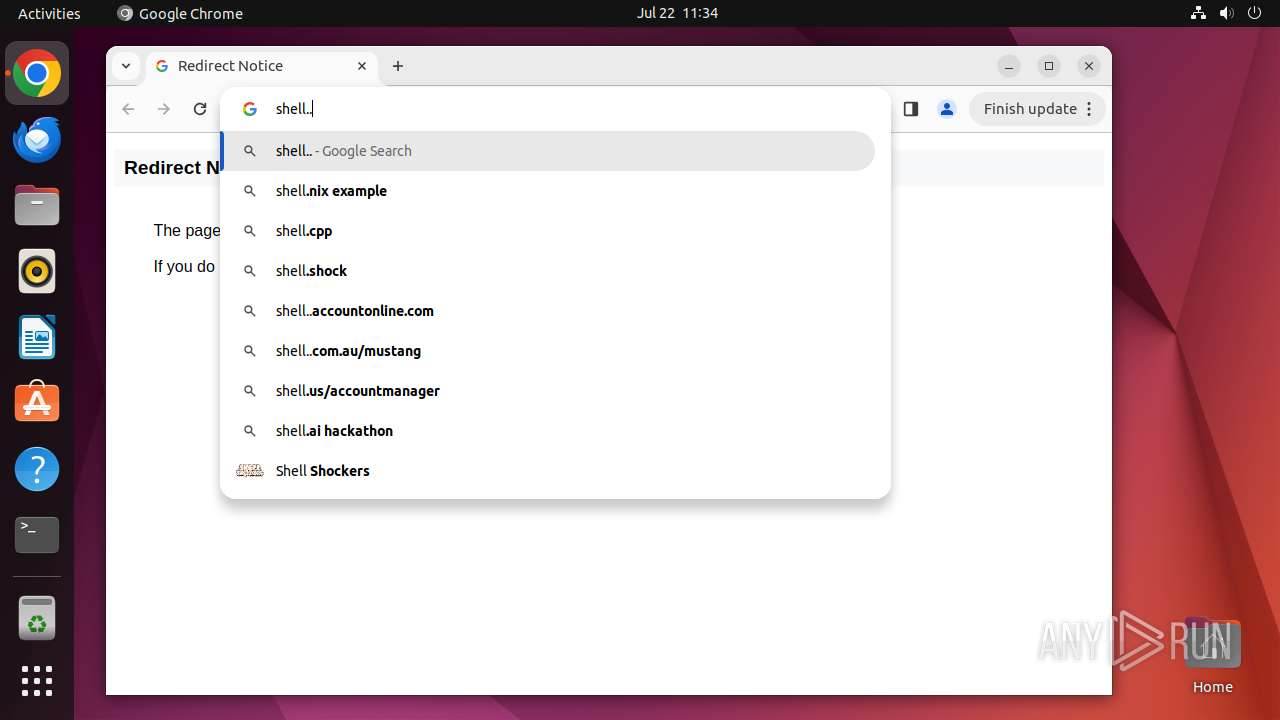Viewport: 1280px width, 720px height.
Task: Launch Thunderbird mail from the dock
Action: point(37,139)
